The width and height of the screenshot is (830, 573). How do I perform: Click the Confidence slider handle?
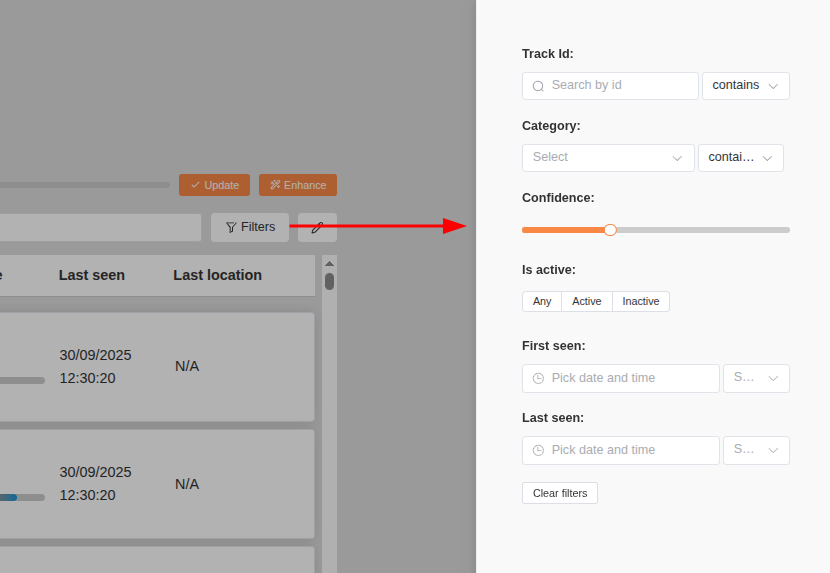click(610, 230)
